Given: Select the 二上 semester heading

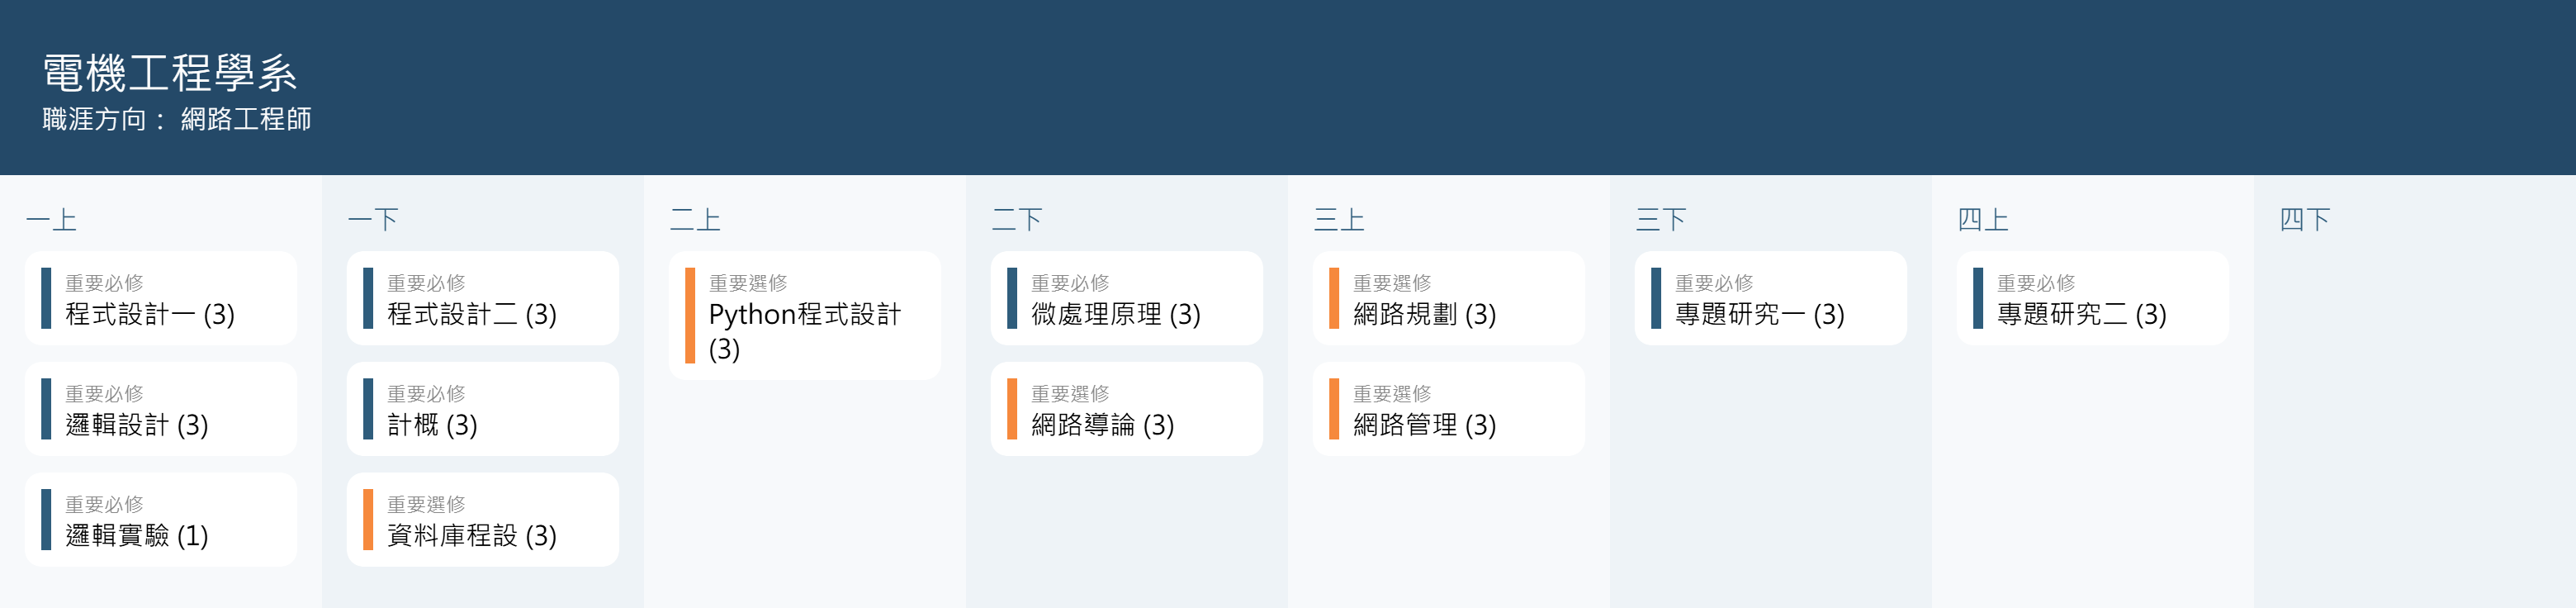Looking at the screenshot, I should [695, 220].
